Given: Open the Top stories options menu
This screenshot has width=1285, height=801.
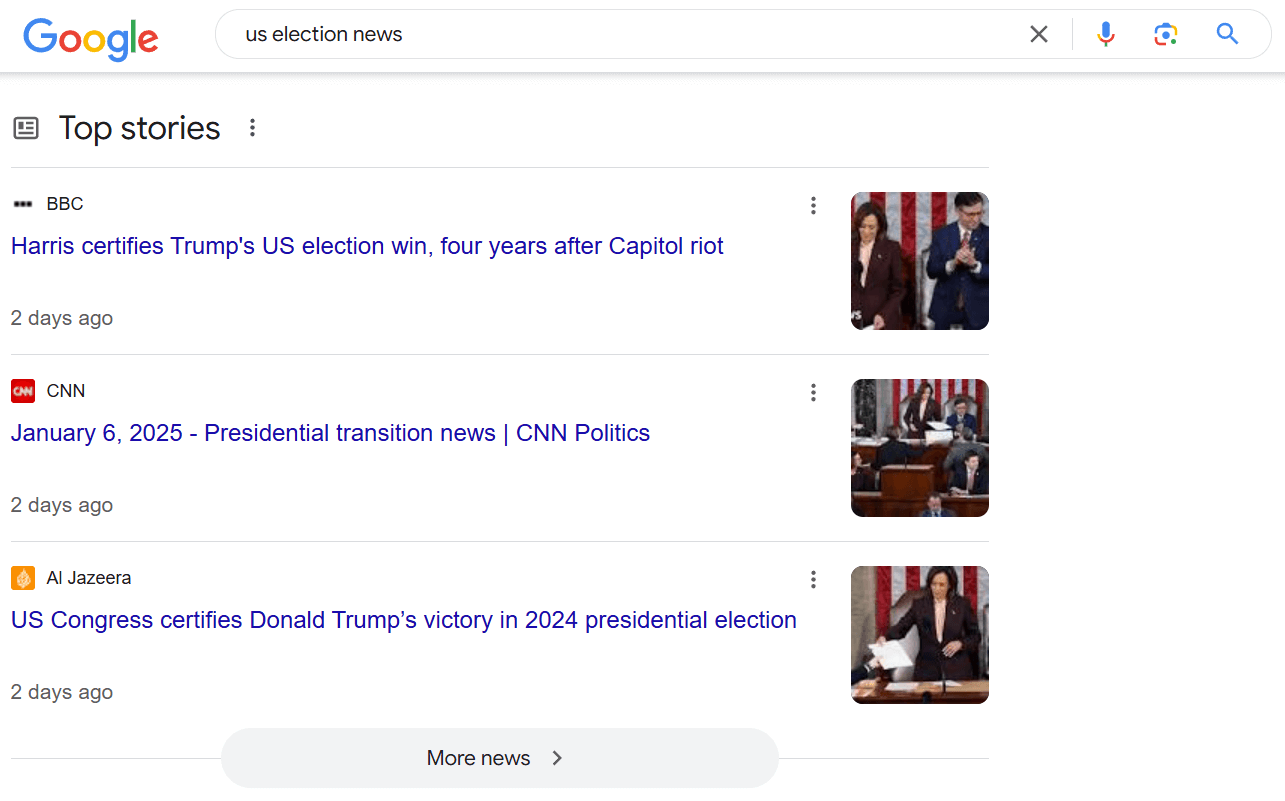Looking at the screenshot, I should pos(252,127).
